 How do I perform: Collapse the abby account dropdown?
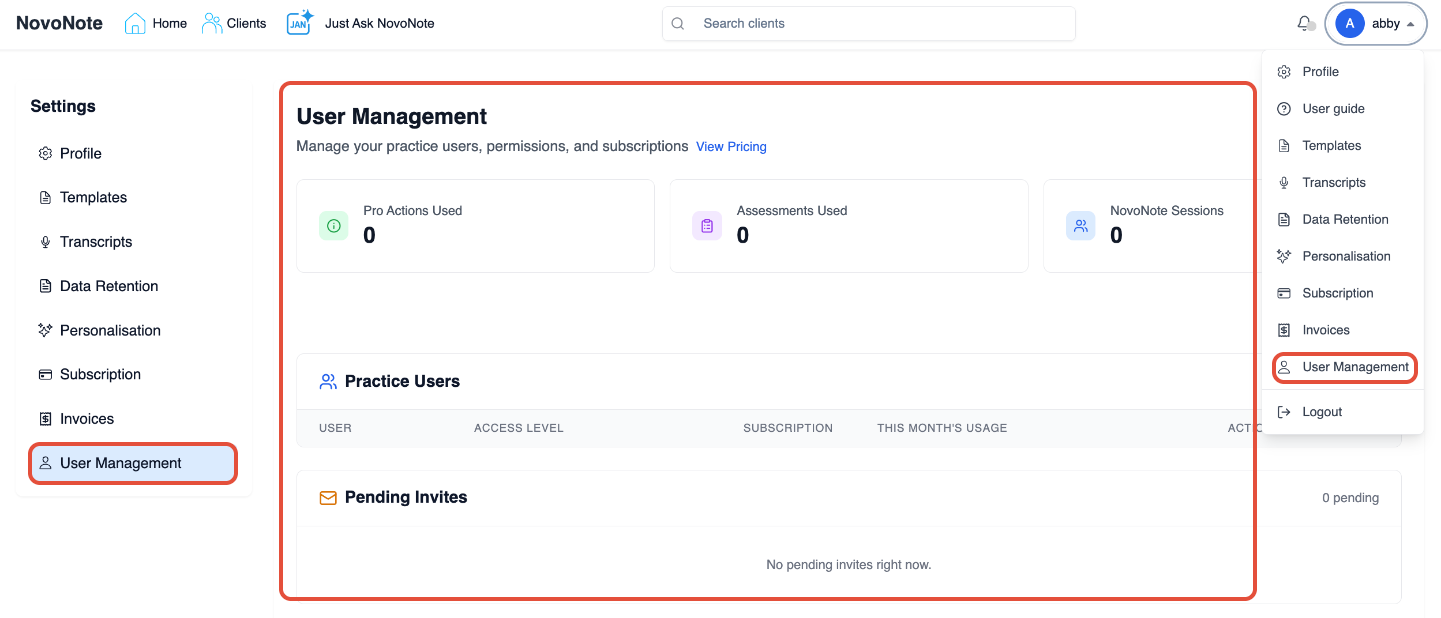click(x=1376, y=24)
